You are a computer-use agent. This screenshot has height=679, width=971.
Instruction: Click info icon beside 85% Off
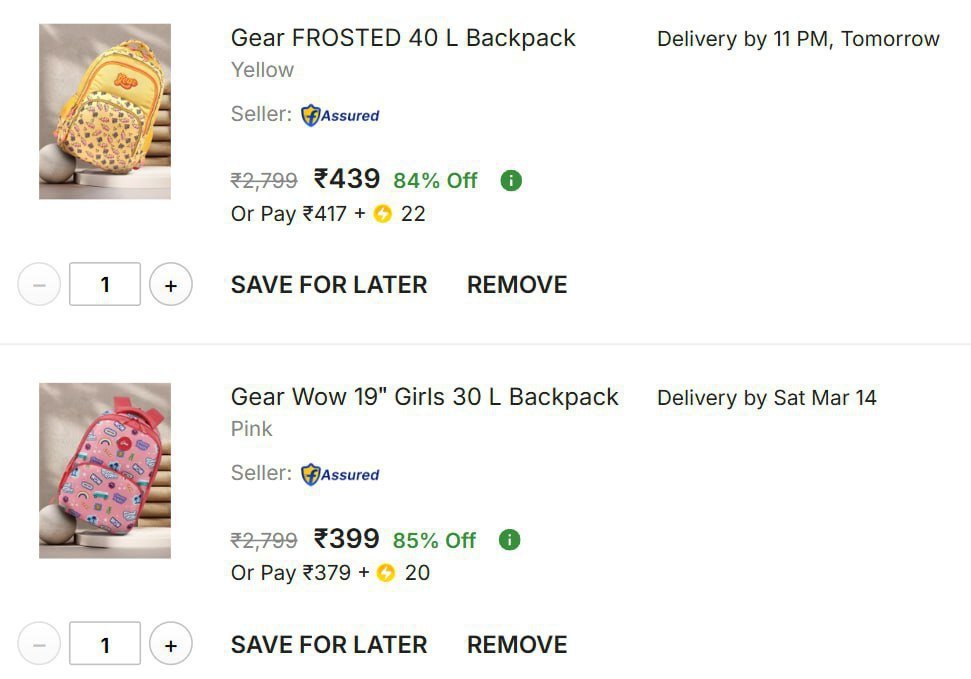point(510,540)
